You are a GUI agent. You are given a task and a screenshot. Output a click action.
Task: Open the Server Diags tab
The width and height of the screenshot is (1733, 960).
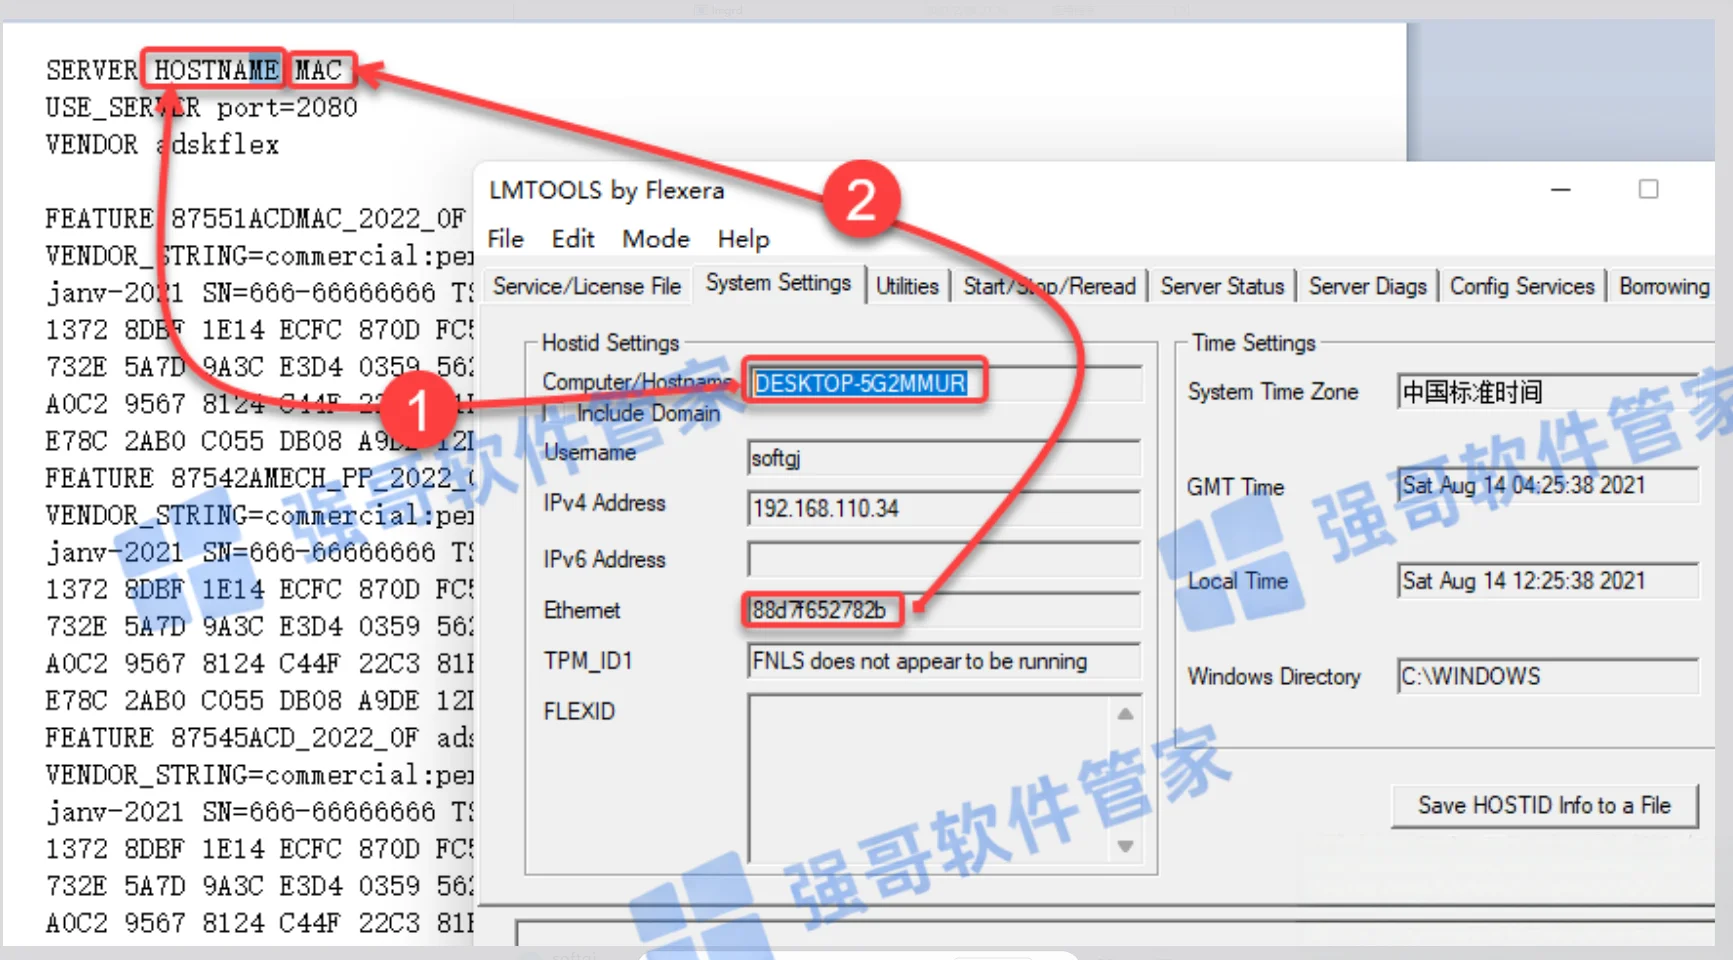point(1367,286)
